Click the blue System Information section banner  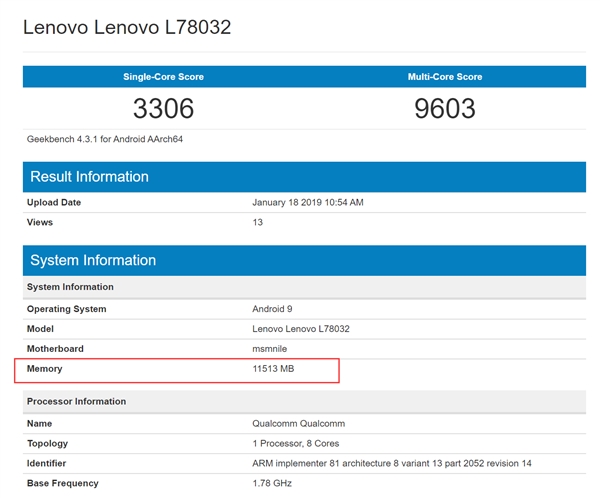coord(304,260)
